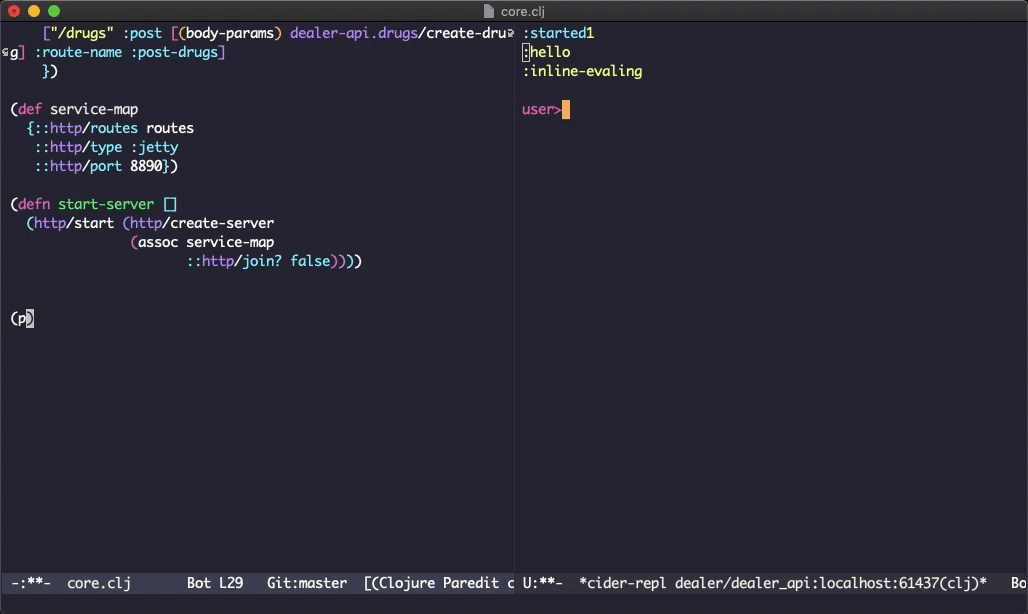Open the Git:master version control menu

(306, 583)
